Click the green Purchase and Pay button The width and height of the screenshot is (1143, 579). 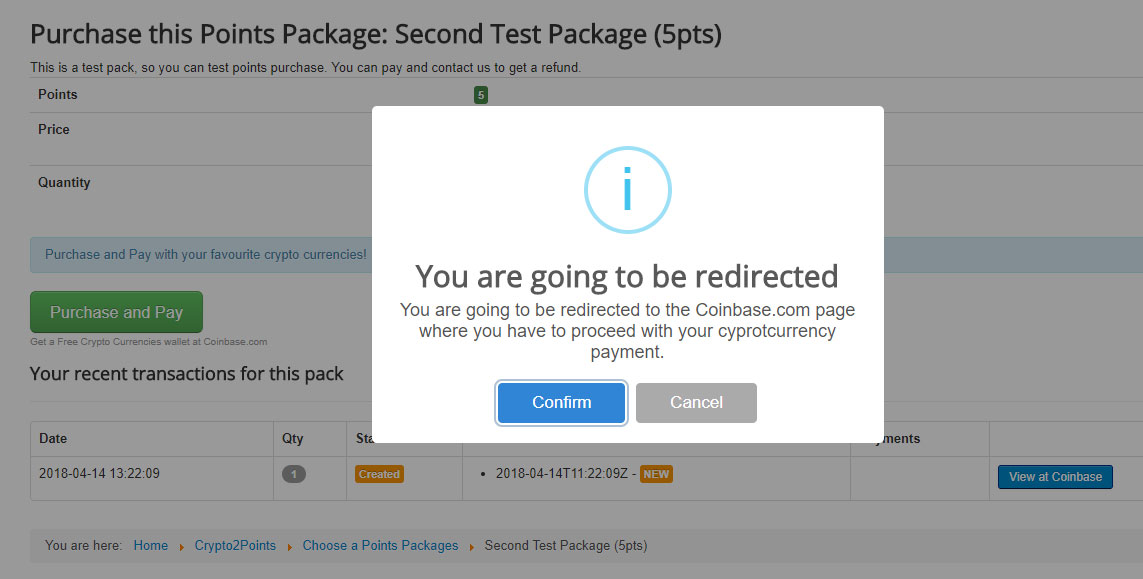(117, 312)
